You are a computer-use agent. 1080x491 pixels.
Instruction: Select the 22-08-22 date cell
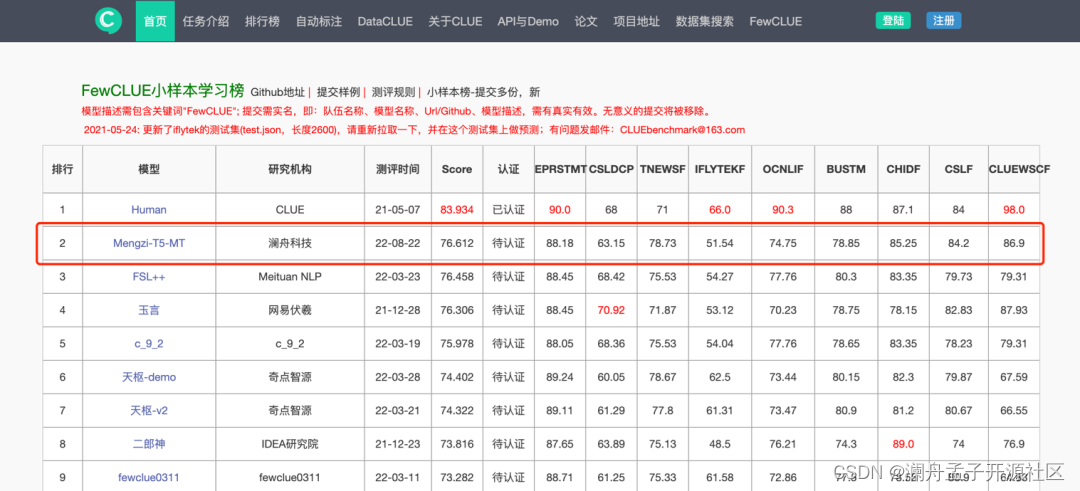coord(397,242)
